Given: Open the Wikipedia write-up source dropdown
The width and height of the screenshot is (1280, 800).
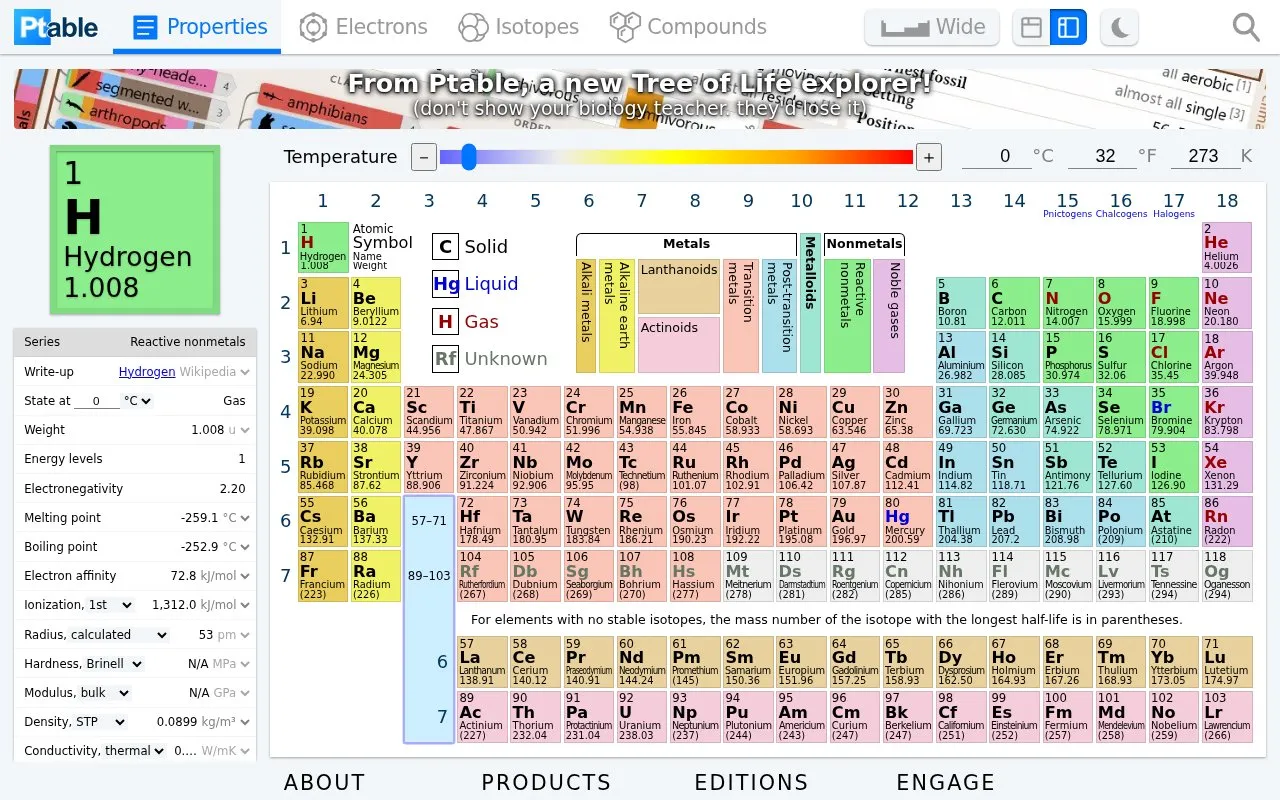Looking at the screenshot, I should point(214,372).
